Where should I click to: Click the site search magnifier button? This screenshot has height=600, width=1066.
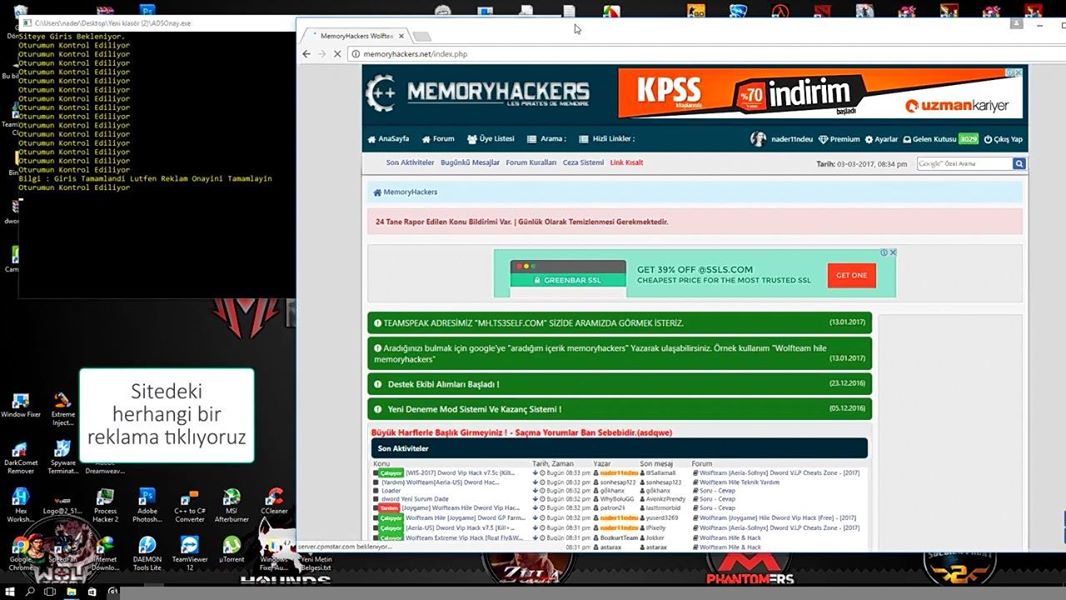coord(1019,164)
